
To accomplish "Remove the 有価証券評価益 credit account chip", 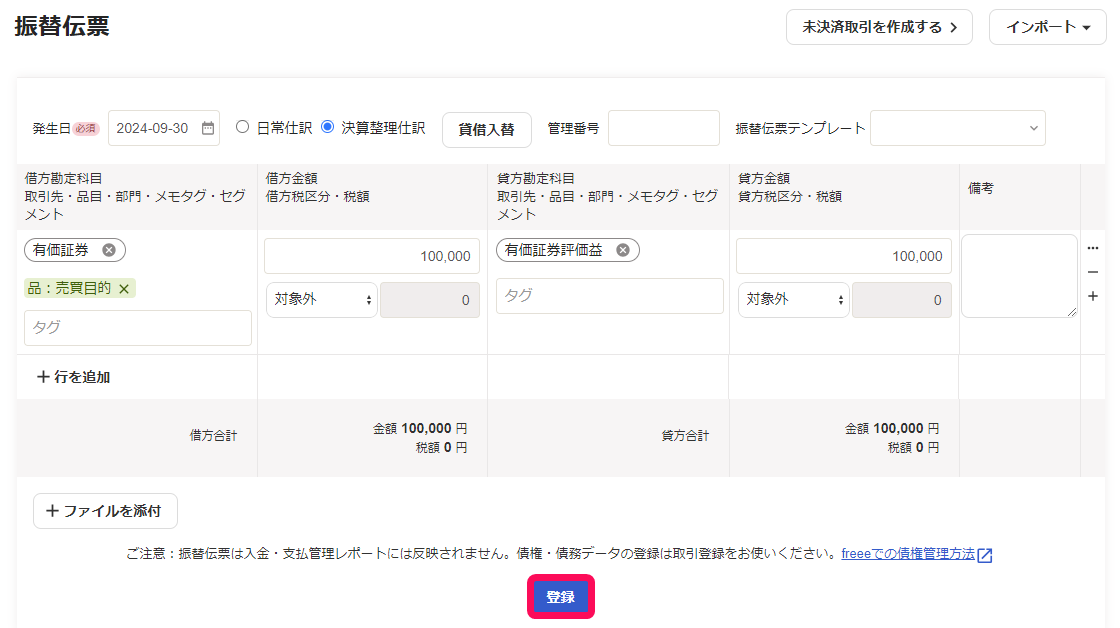I will tap(623, 250).
